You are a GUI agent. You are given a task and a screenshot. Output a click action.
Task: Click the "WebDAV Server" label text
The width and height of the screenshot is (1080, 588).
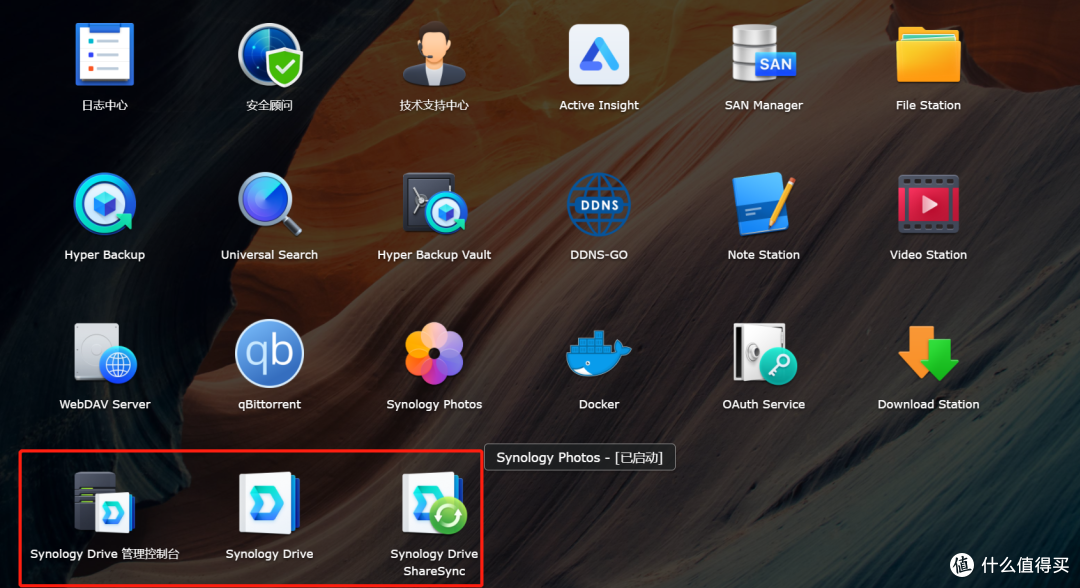pos(105,404)
